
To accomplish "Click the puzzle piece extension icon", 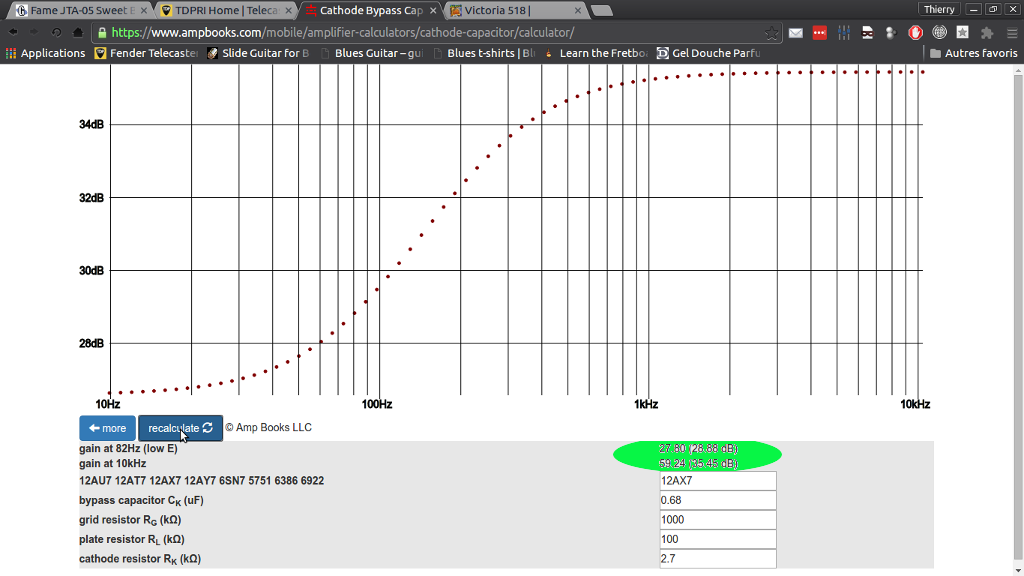I will [x=987, y=33].
